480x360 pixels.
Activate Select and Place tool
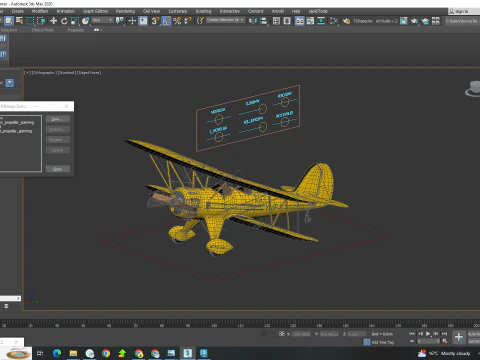(x=86, y=21)
